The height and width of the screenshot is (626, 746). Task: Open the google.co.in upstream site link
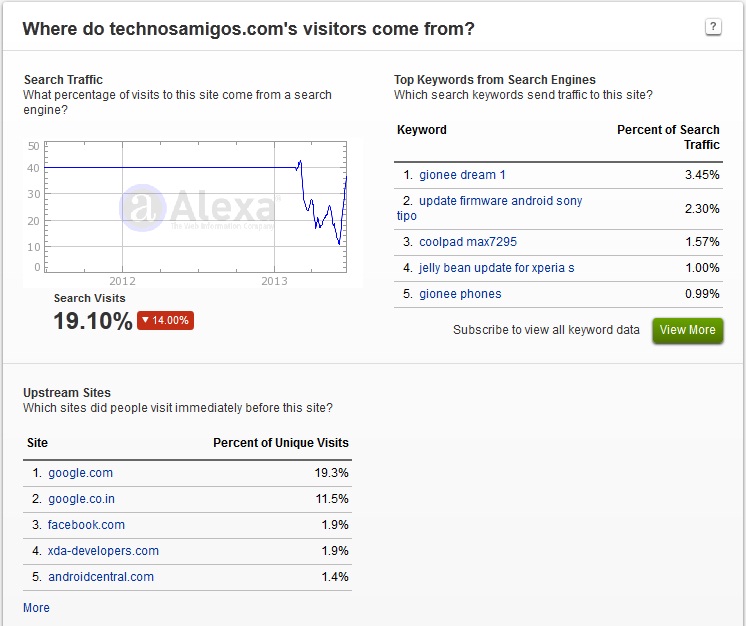point(81,499)
